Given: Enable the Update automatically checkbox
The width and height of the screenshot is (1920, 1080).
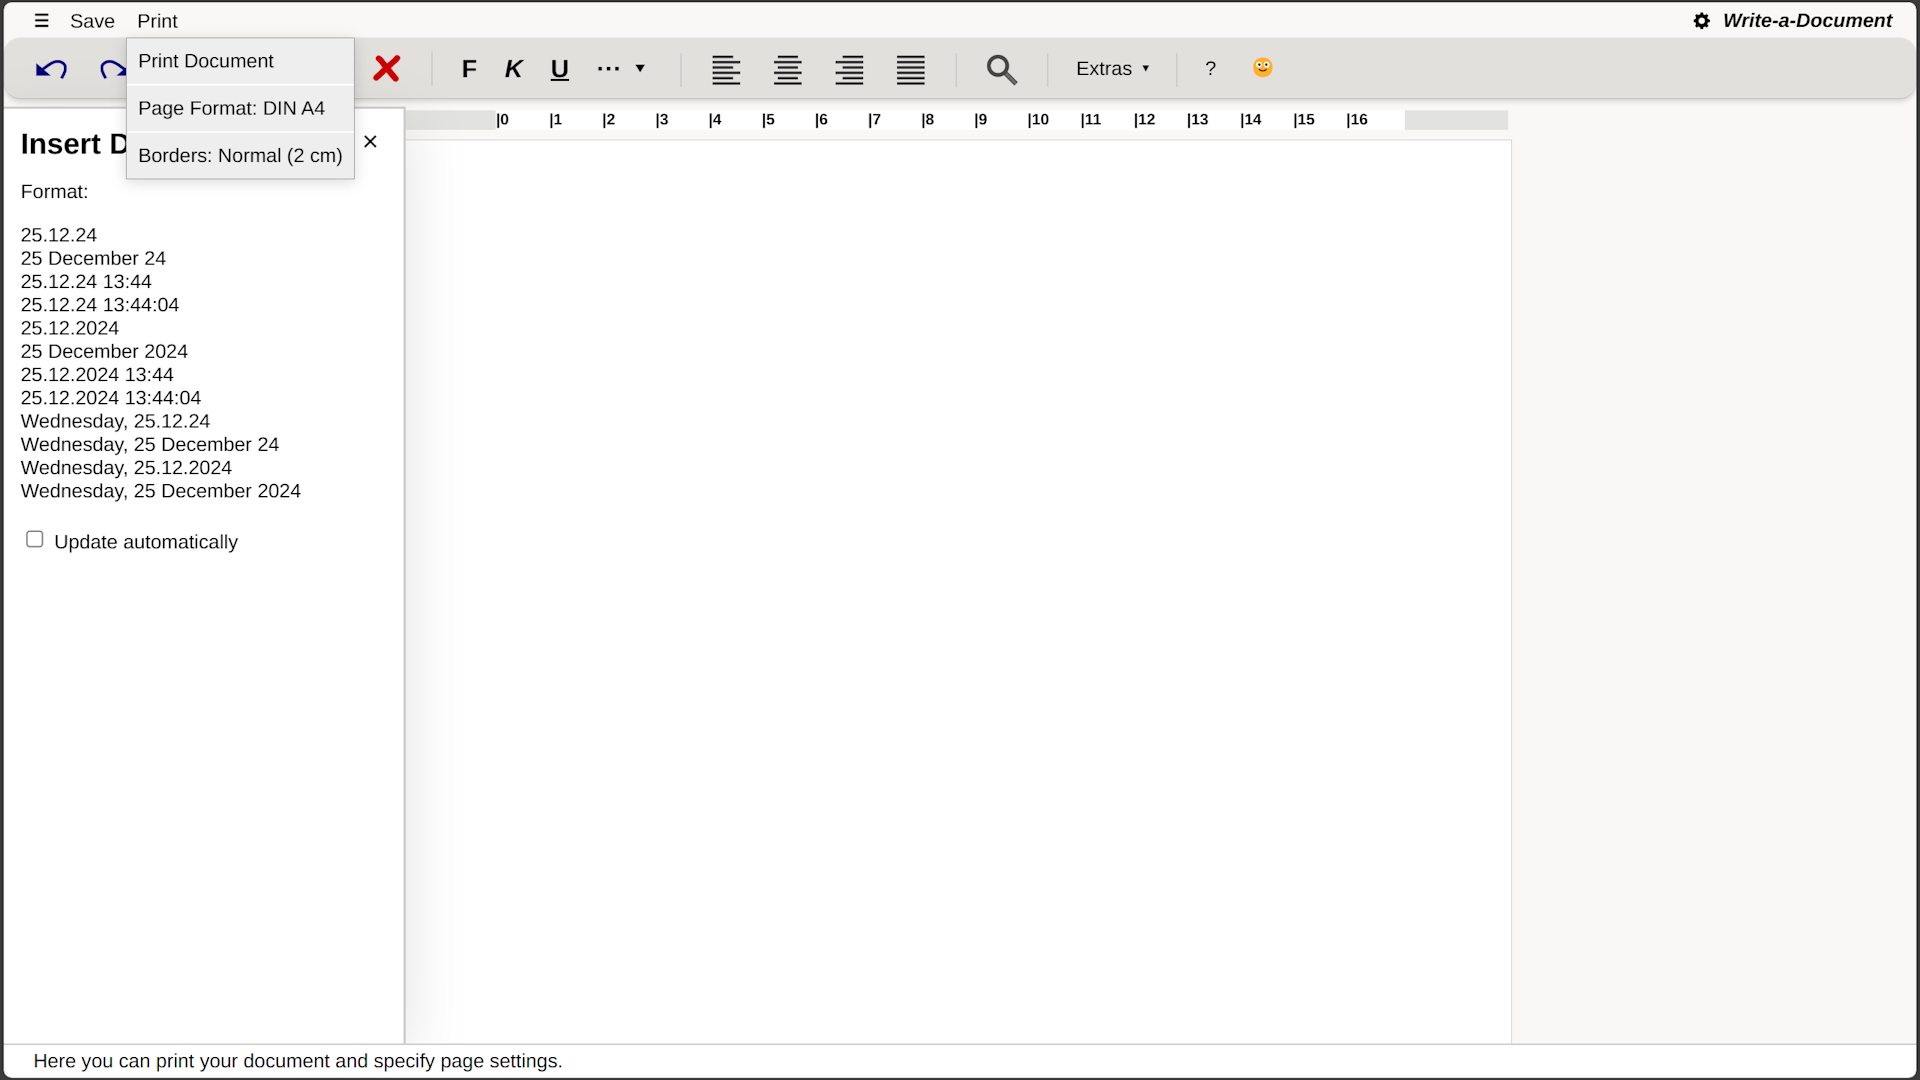Looking at the screenshot, I should tap(34, 538).
